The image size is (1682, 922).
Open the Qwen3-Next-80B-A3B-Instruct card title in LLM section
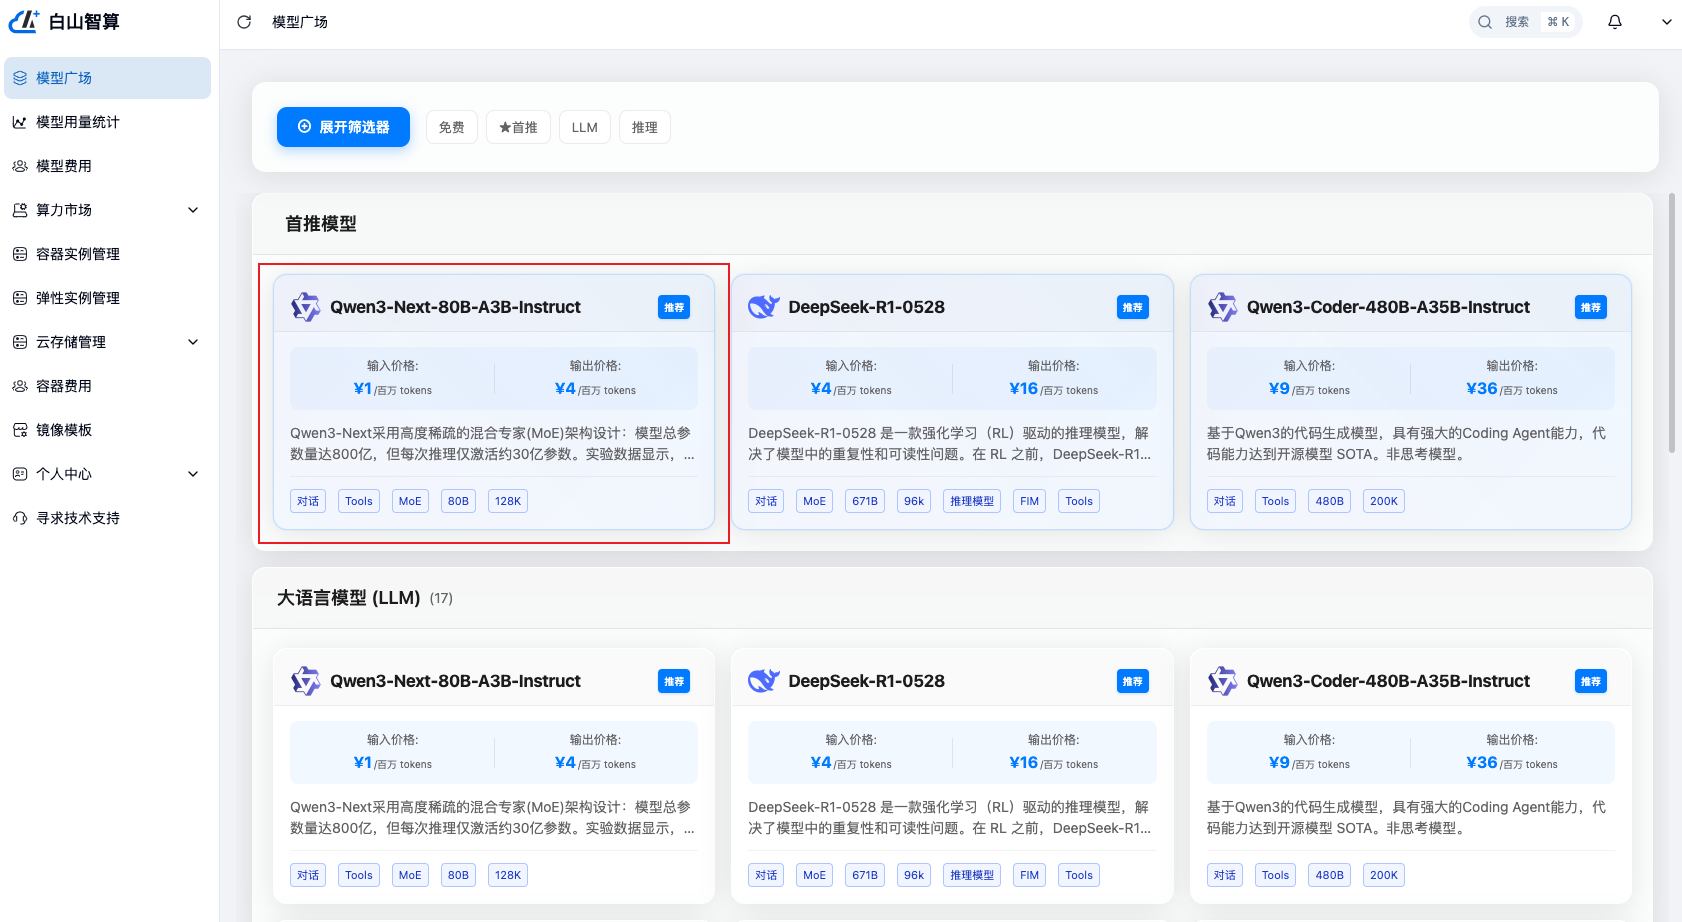pos(455,681)
